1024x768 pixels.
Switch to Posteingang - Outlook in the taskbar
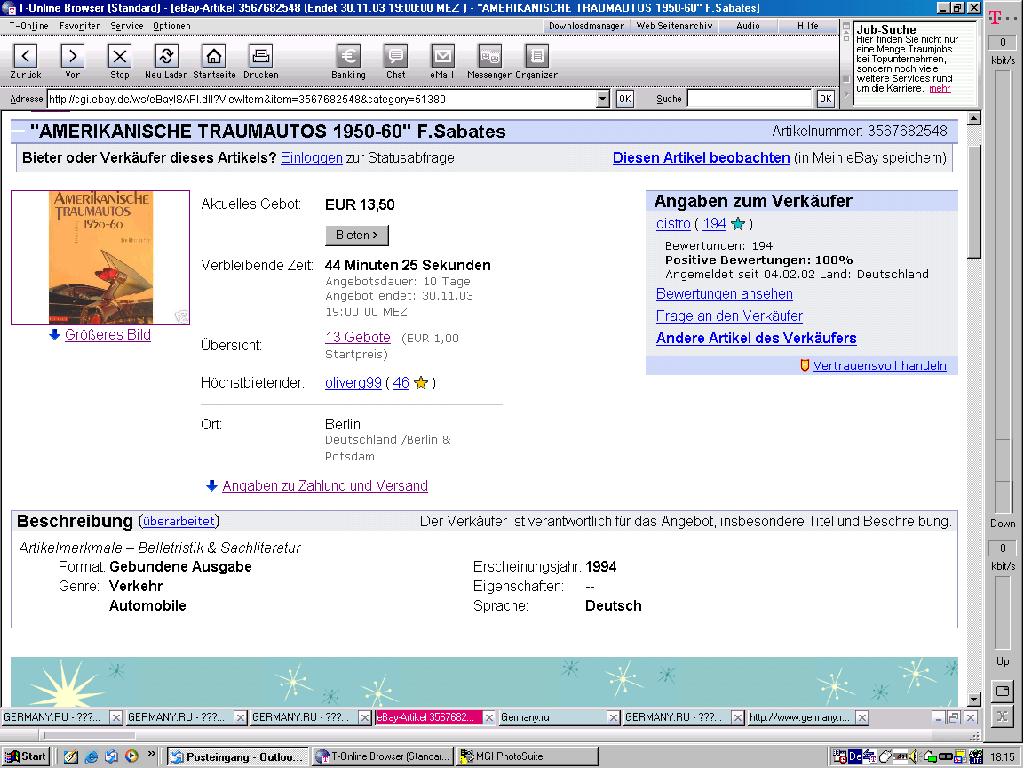point(238,756)
